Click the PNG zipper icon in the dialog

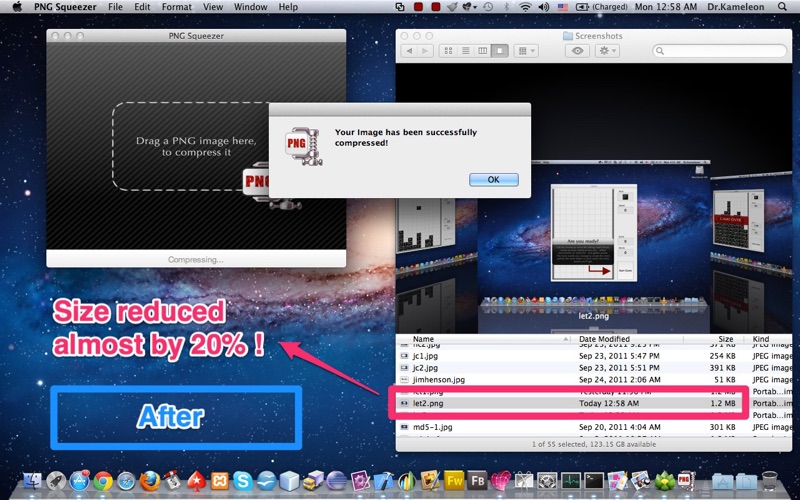click(x=304, y=146)
